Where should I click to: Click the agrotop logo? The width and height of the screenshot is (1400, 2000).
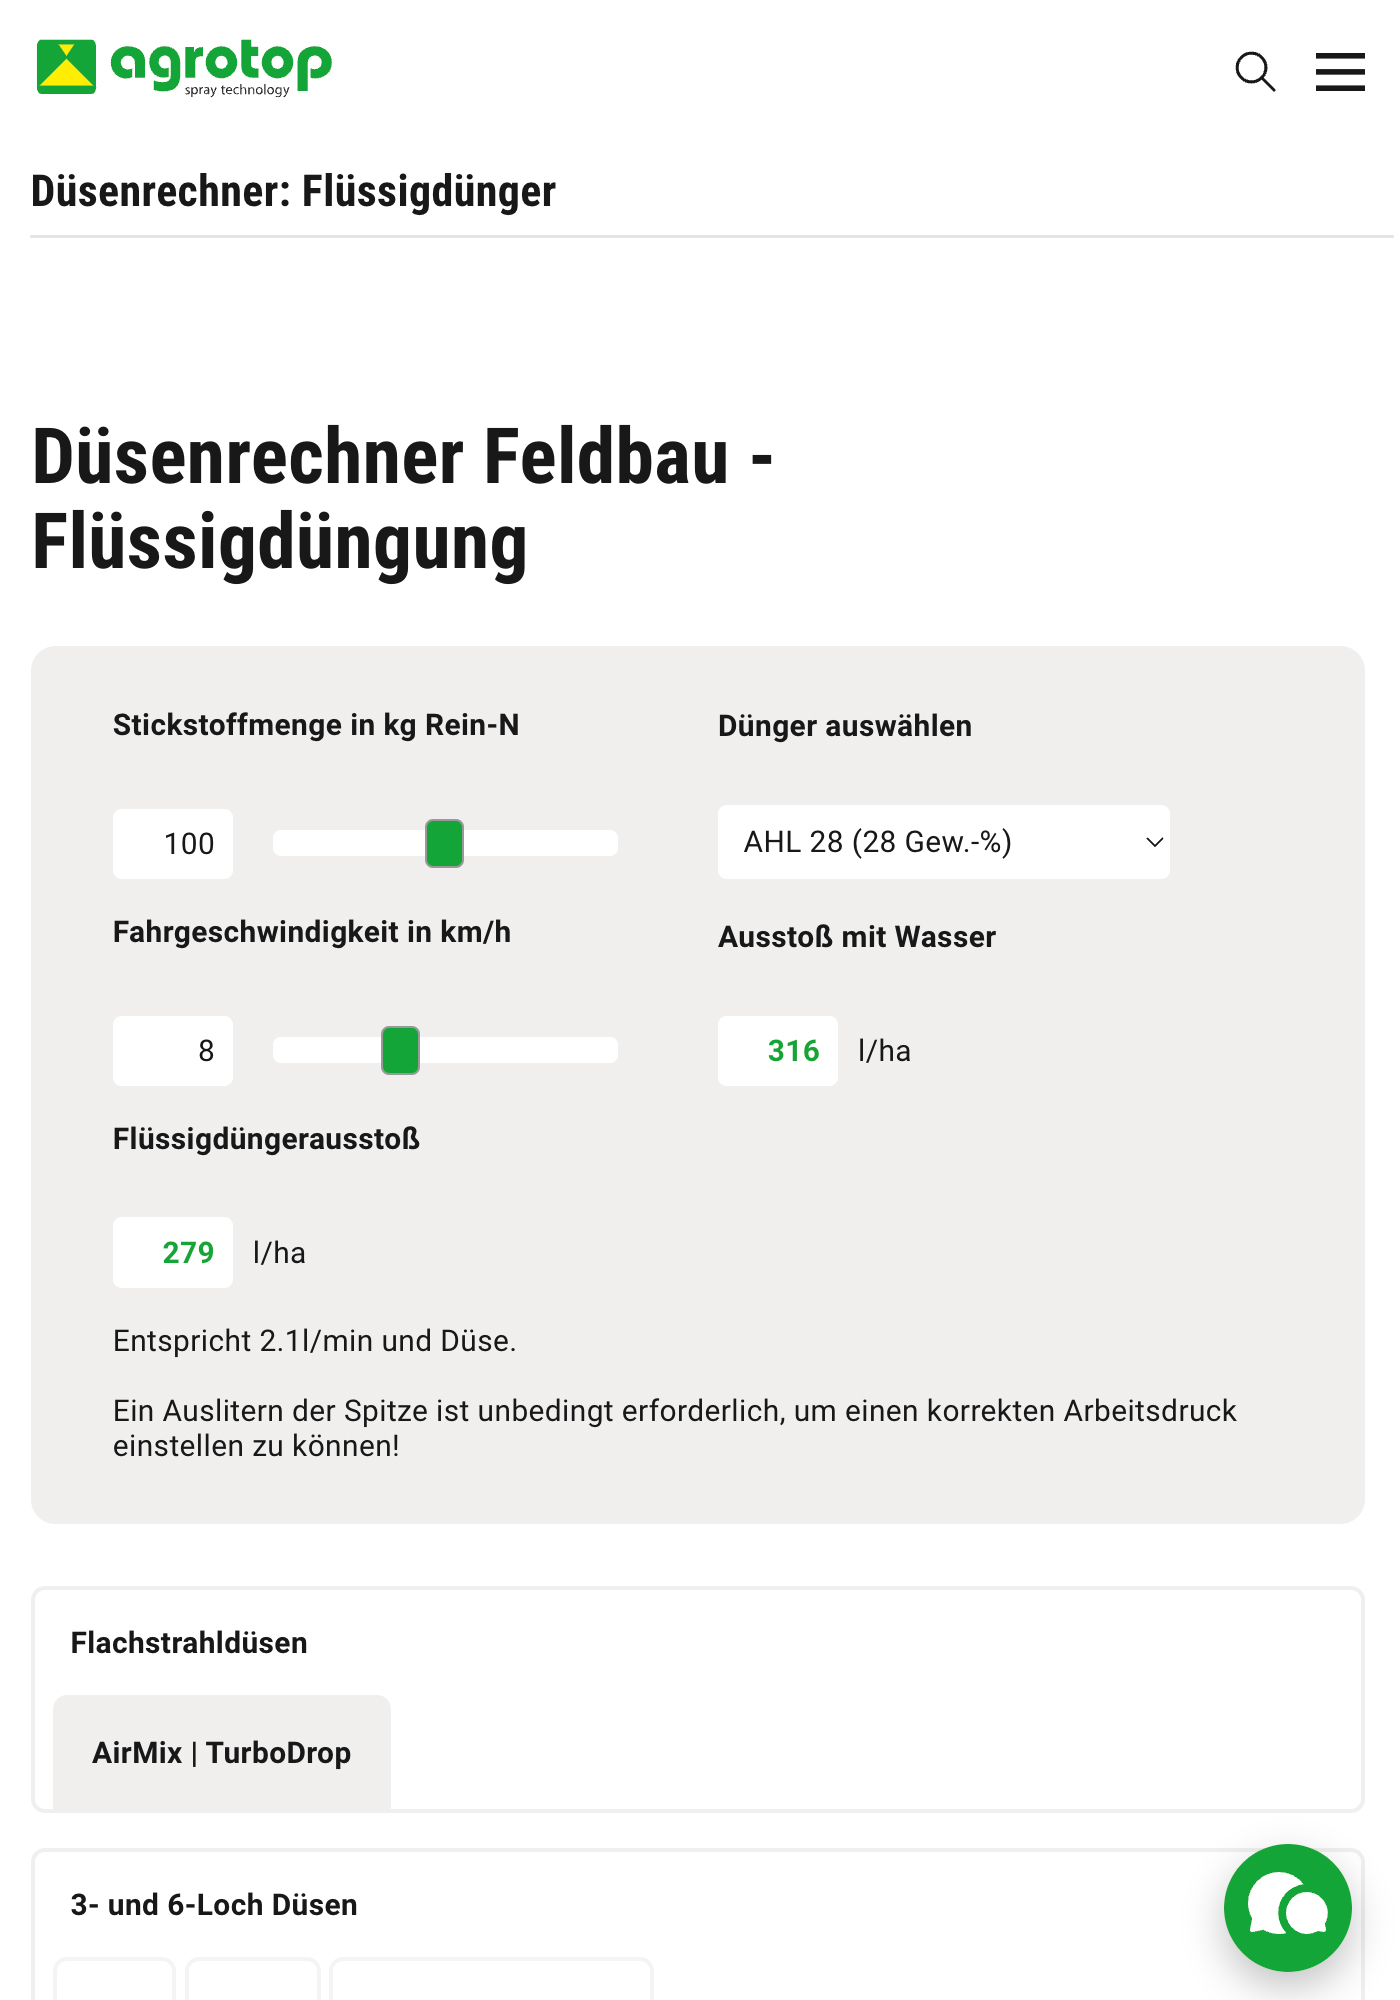coord(184,67)
